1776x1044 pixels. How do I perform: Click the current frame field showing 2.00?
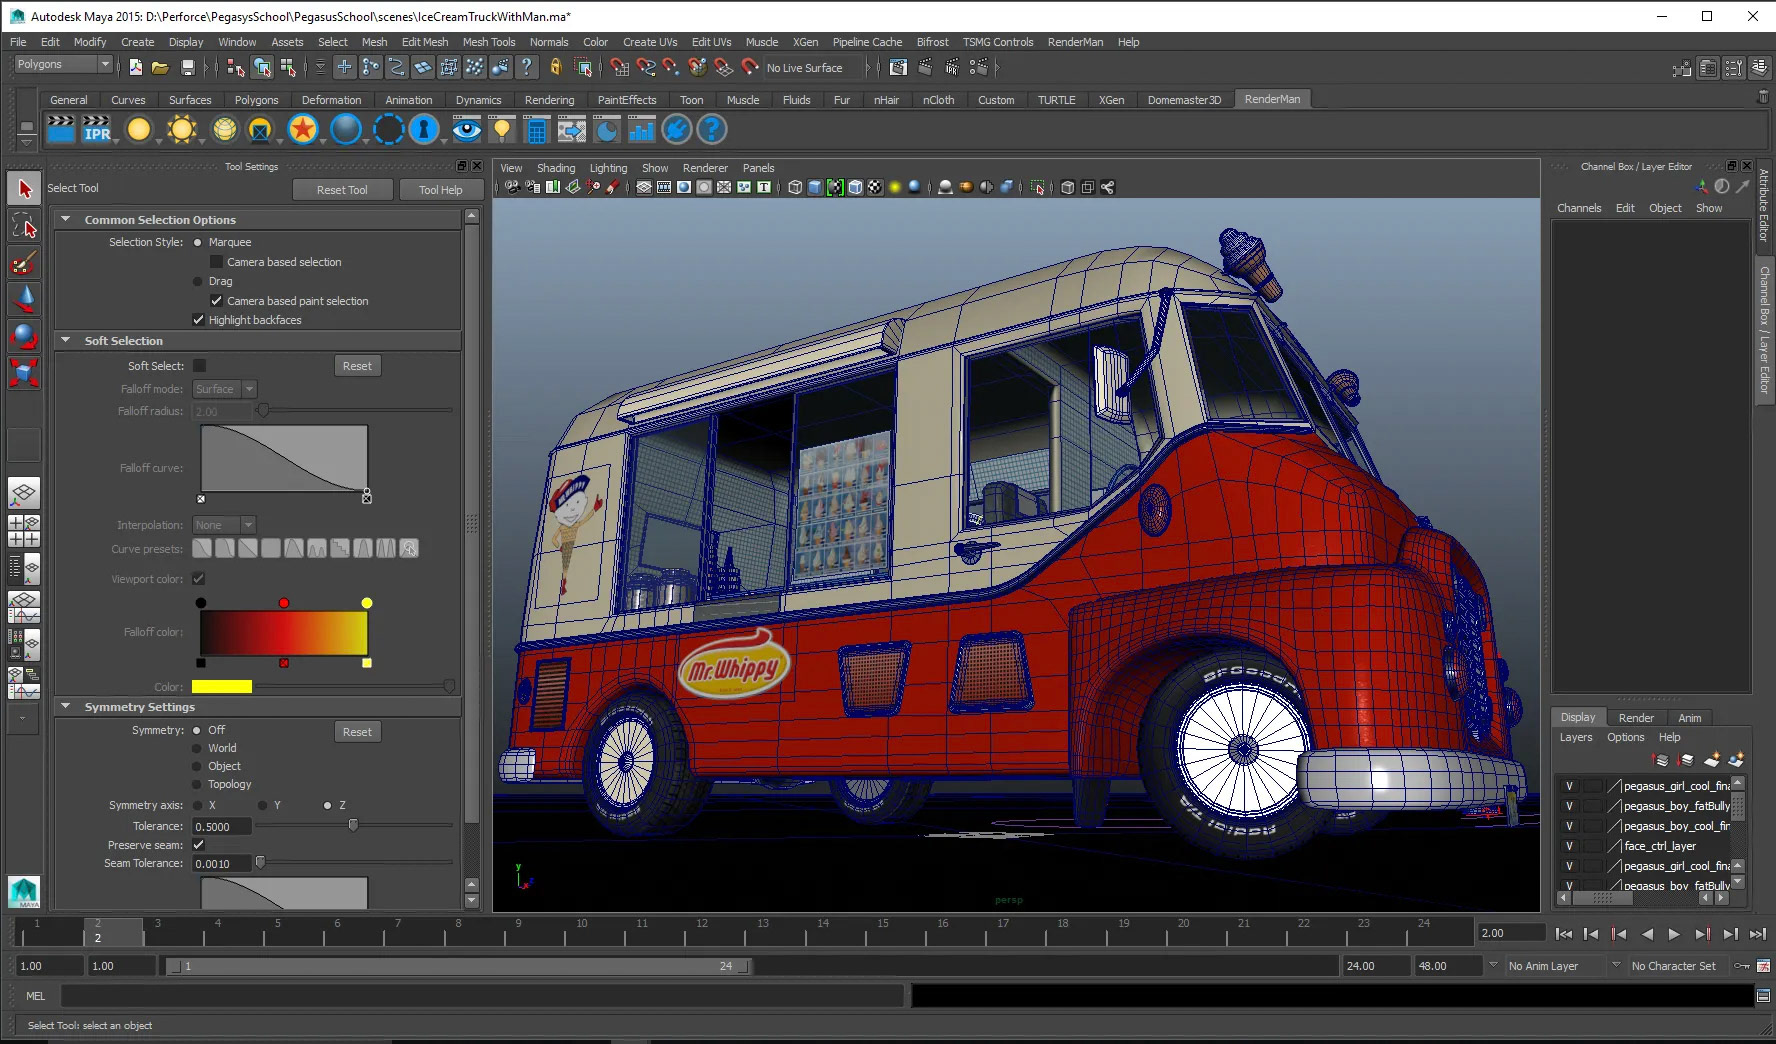tap(1512, 933)
